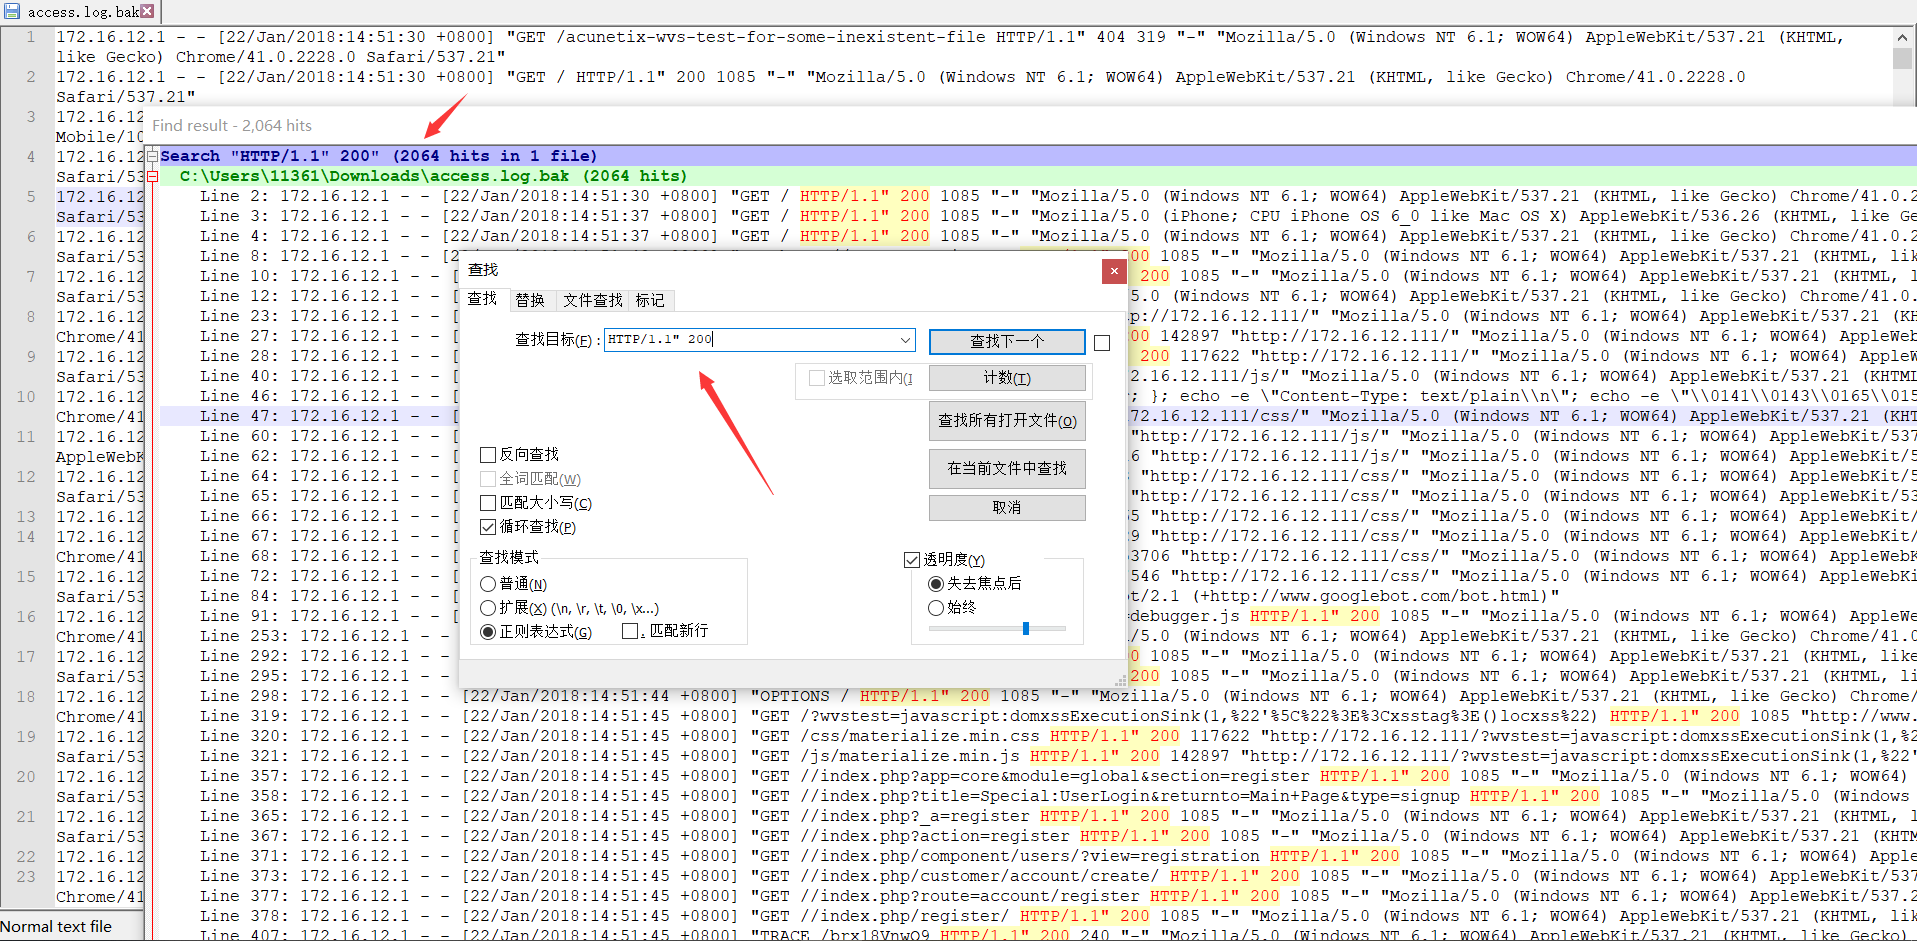Collapse the Search "HTTP/1.1" 200 results node
The image size is (1917, 941).
pos(152,156)
